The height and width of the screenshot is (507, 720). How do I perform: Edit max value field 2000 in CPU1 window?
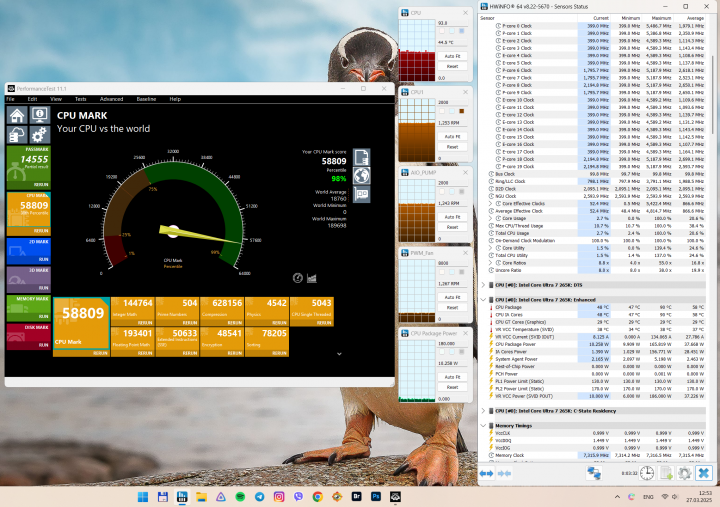pyautogui.click(x=452, y=102)
